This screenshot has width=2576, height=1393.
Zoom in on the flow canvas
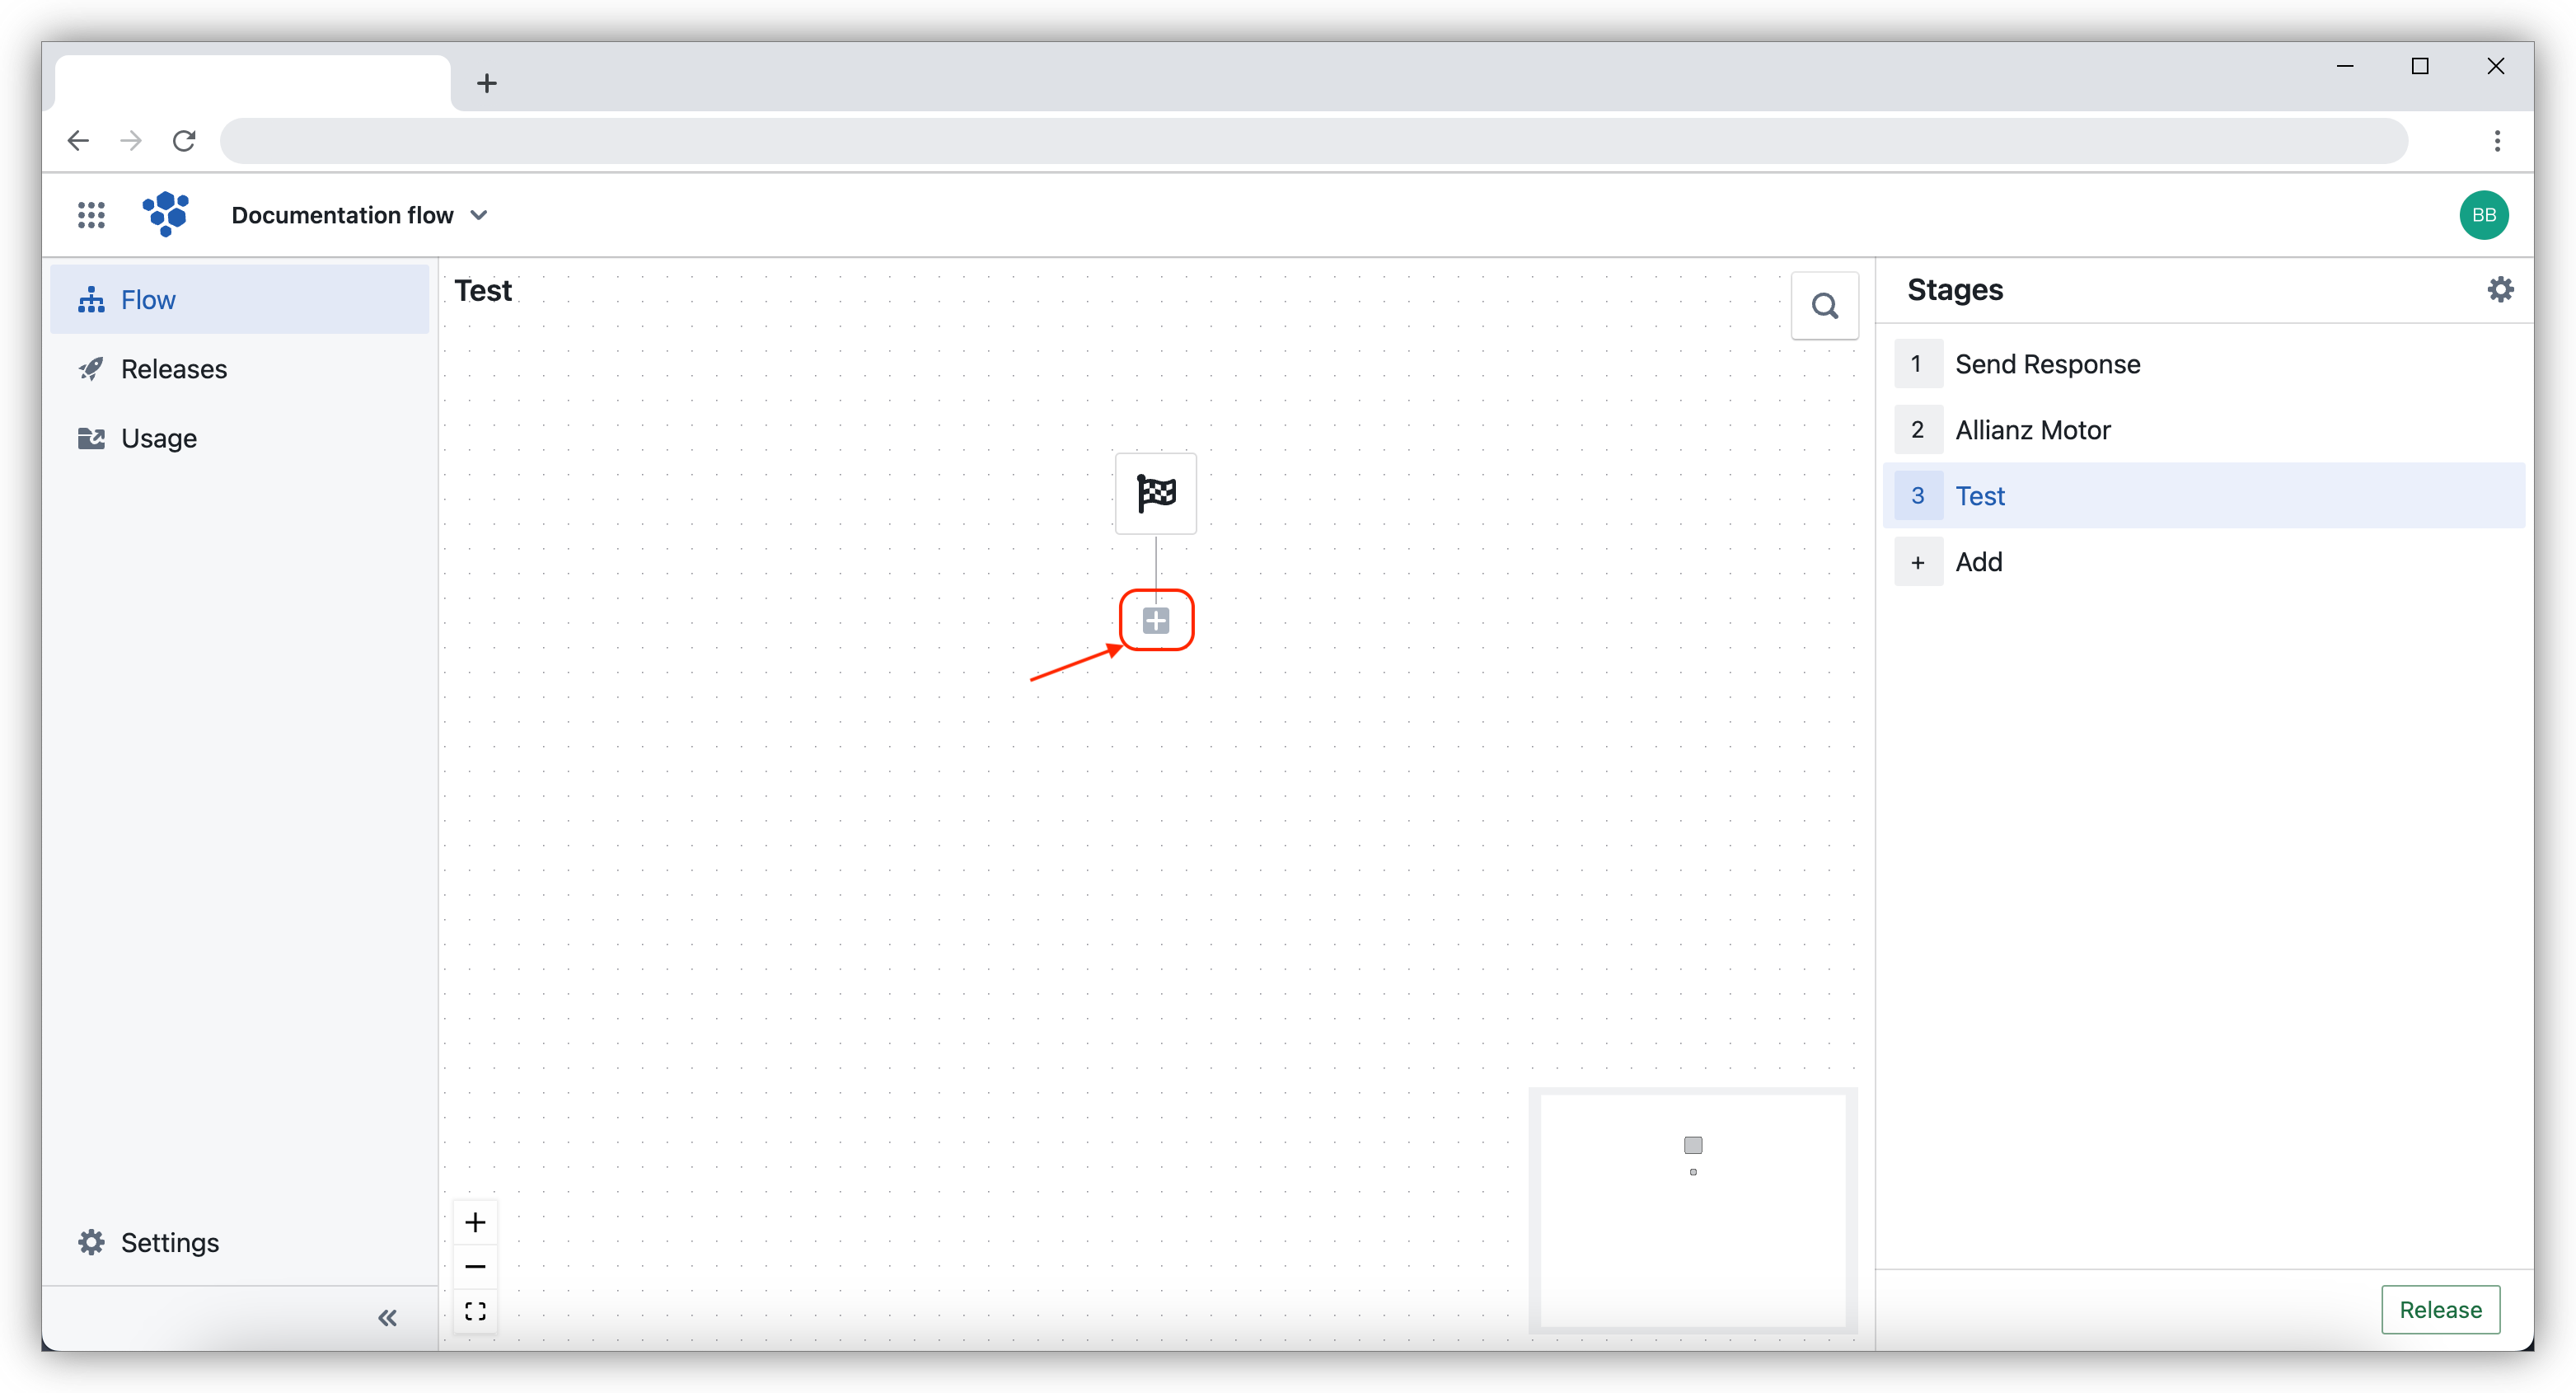pyautogui.click(x=476, y=1222)
